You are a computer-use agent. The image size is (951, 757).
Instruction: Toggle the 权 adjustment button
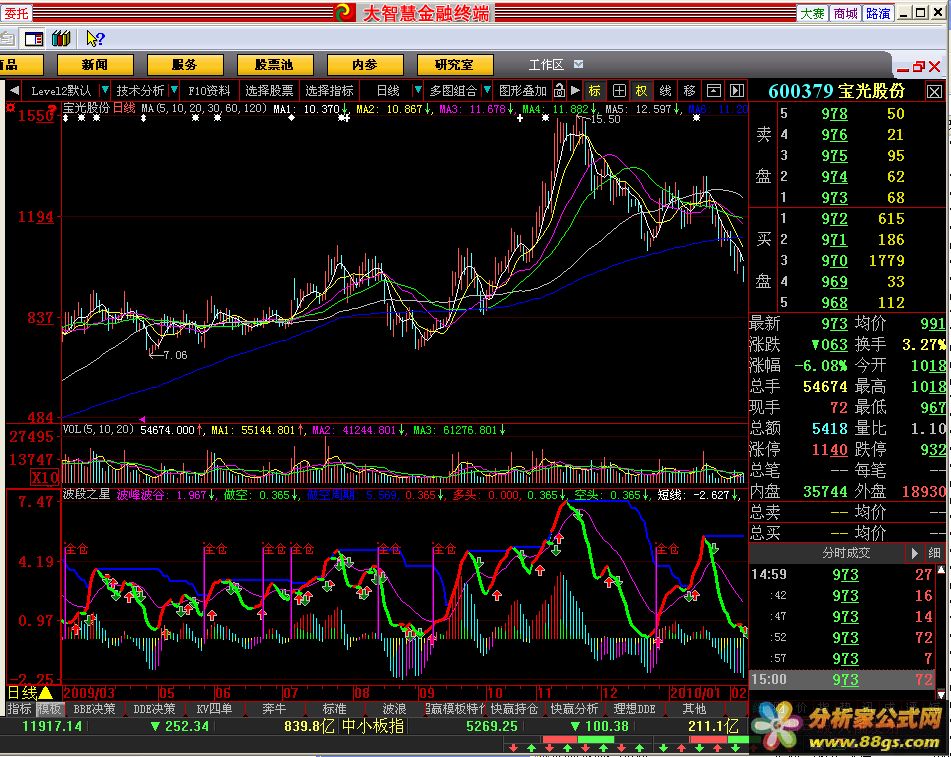click(641, 90)
